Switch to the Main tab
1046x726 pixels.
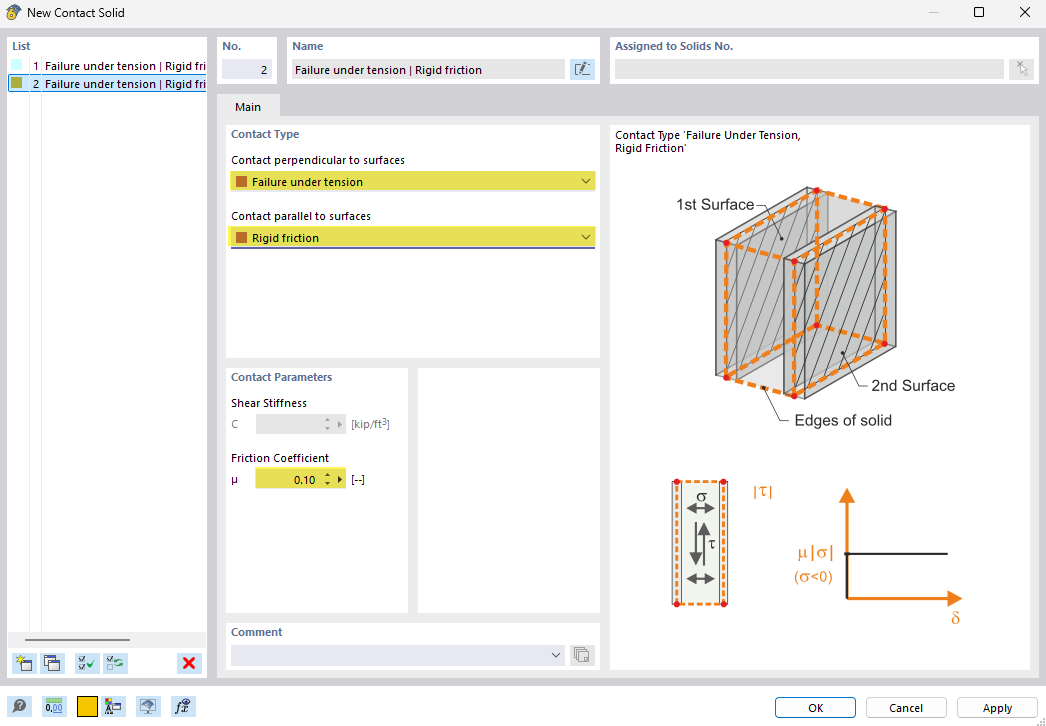tap(247, 106)
